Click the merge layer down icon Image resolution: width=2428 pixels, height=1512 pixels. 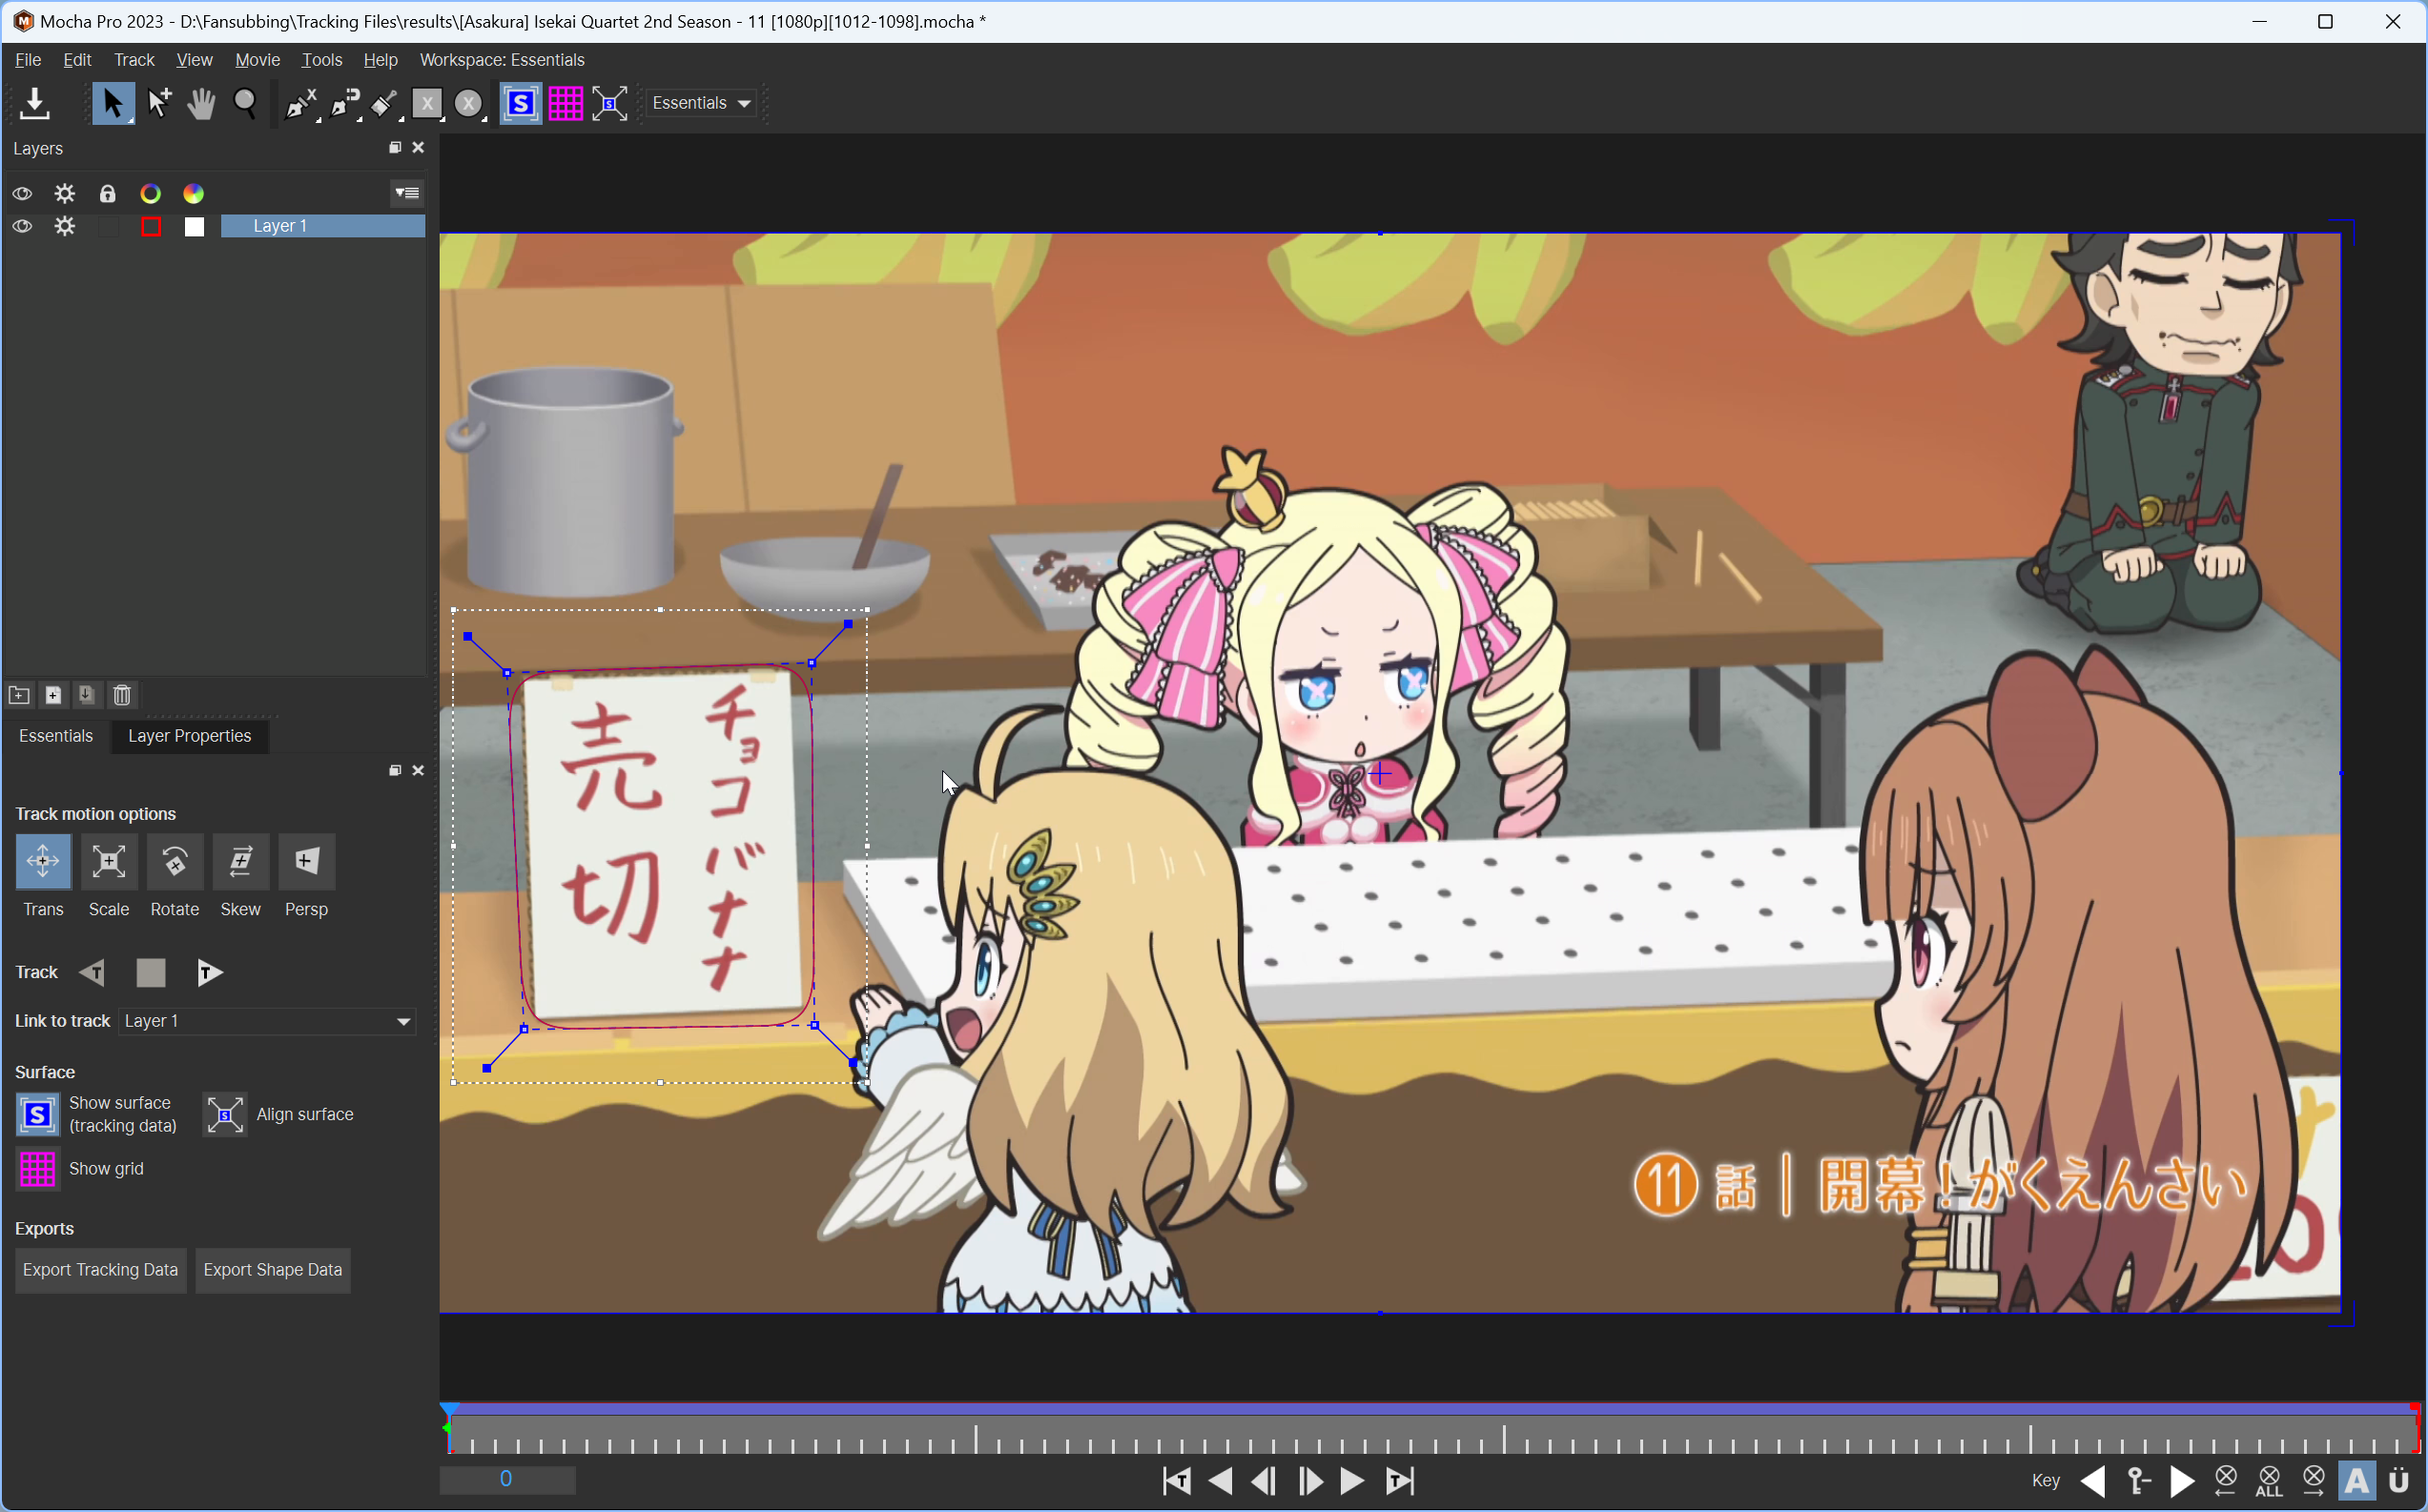coord(87,694)
